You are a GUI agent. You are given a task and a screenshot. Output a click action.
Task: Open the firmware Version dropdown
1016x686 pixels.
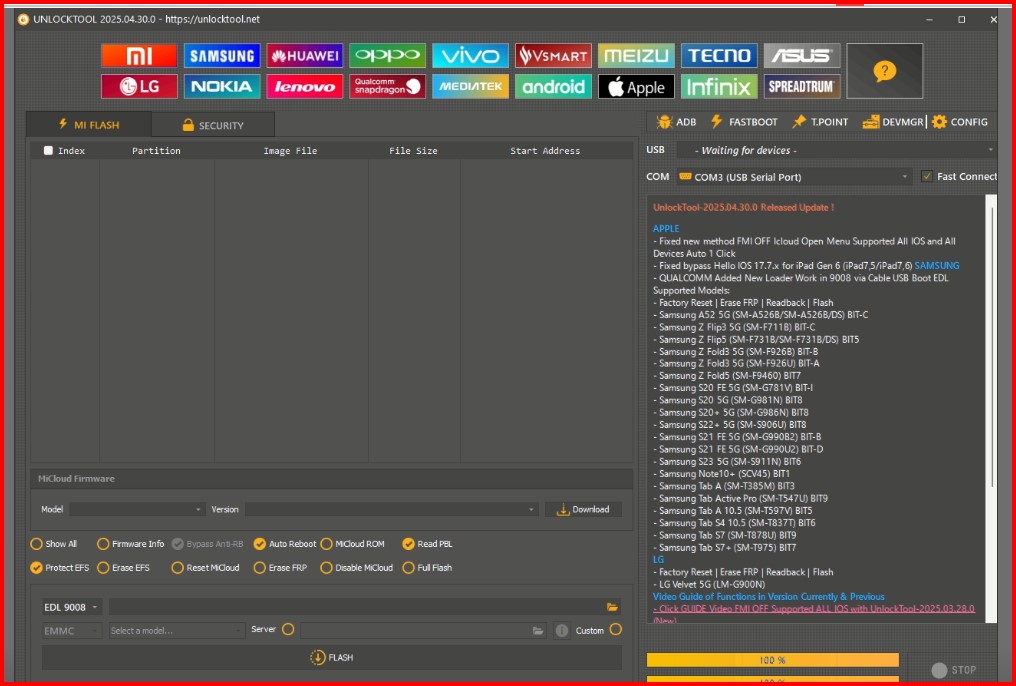pyautogui.click(x=391, y=509)
